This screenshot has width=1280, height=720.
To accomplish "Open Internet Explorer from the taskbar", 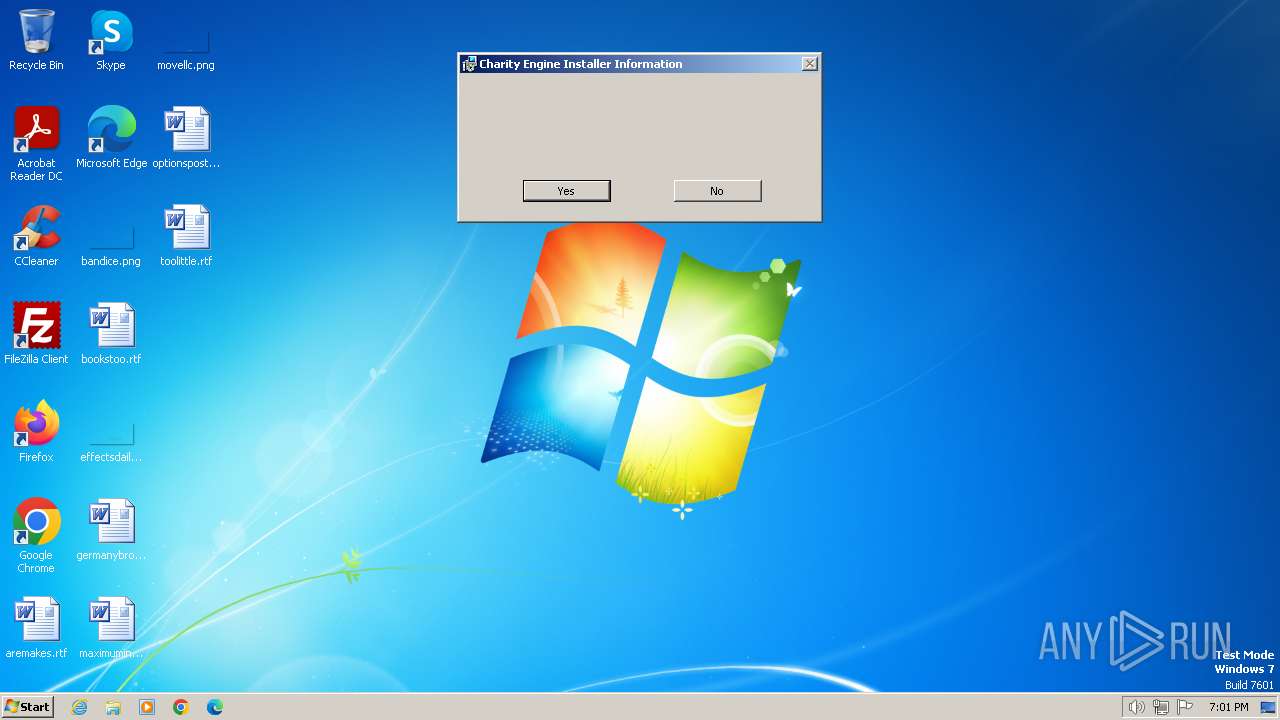I will (79, 707).
